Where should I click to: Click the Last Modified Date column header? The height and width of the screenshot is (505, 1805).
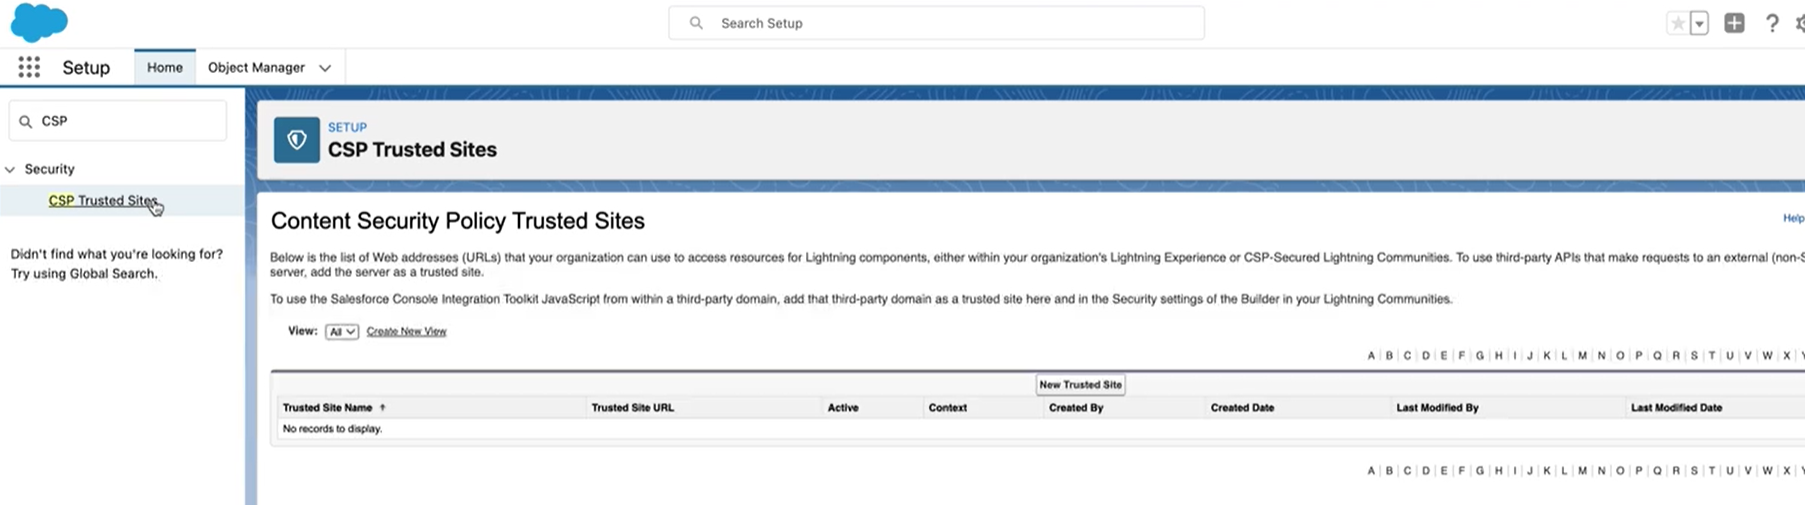pyautogui.click(x=1676, y=408)
